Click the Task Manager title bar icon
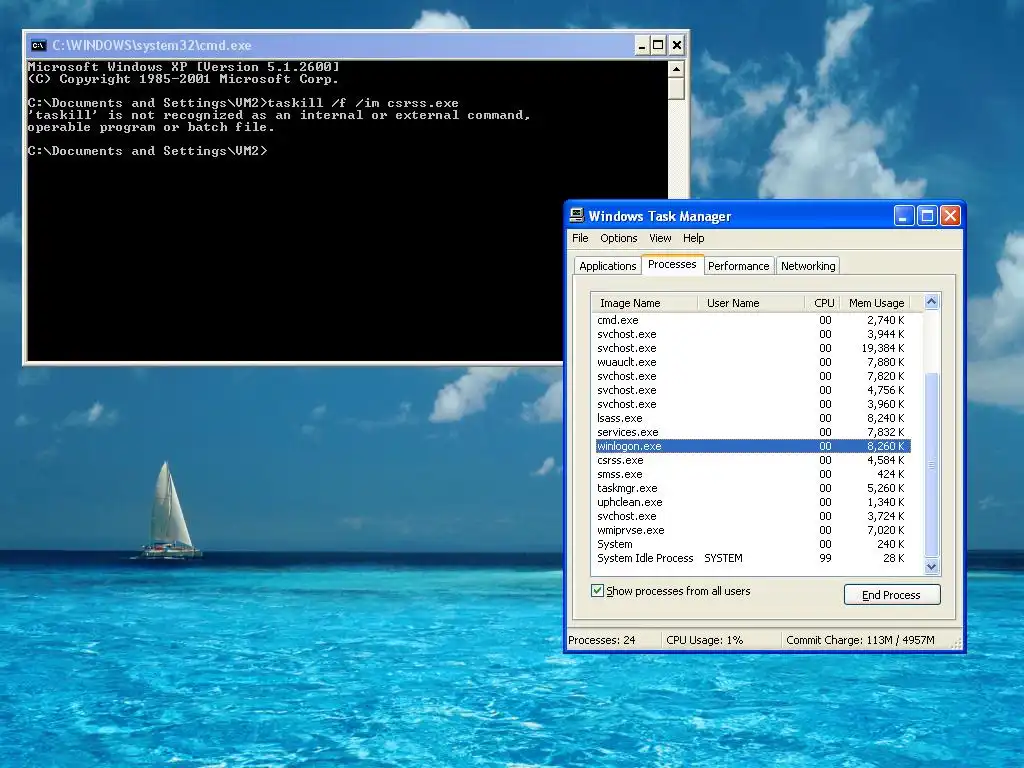1024x768 pixels. (x=576, y=216)
